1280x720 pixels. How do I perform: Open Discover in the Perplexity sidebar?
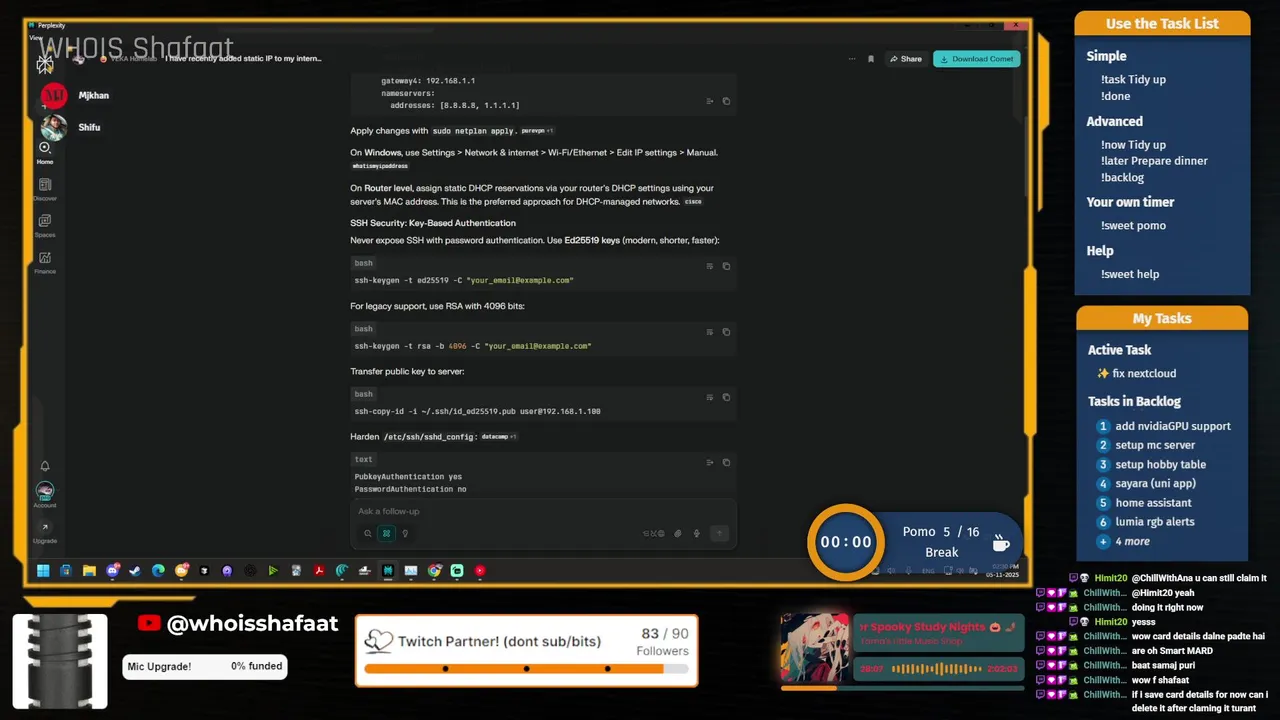point(45,189)
